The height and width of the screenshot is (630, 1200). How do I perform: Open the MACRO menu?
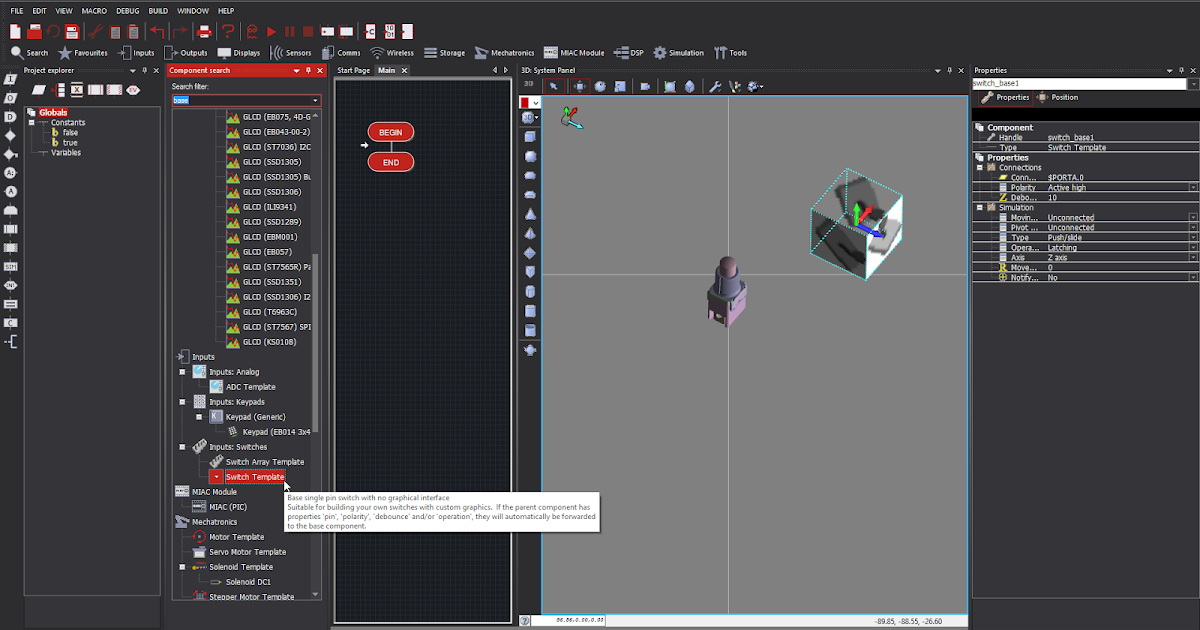click(94, 10)
